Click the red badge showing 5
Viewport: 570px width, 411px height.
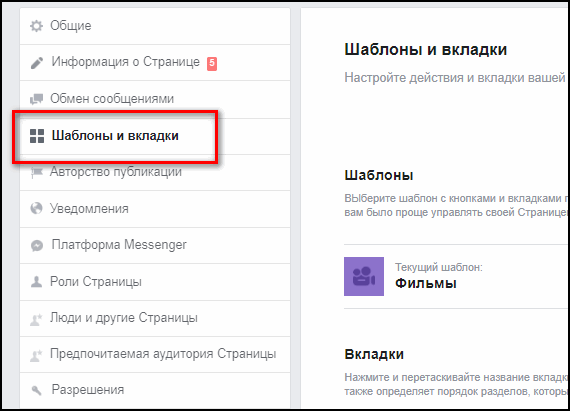pos(212,64)
